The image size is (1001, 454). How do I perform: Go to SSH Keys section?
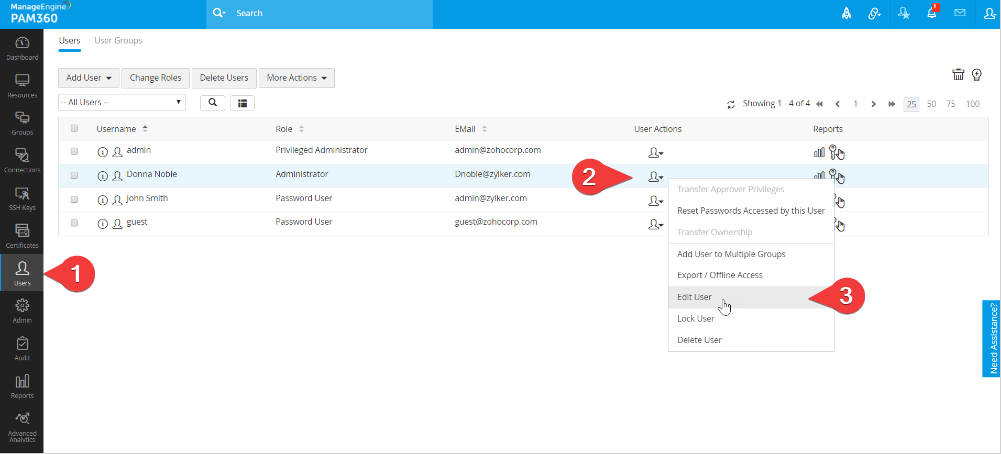[x=21, y=196]
